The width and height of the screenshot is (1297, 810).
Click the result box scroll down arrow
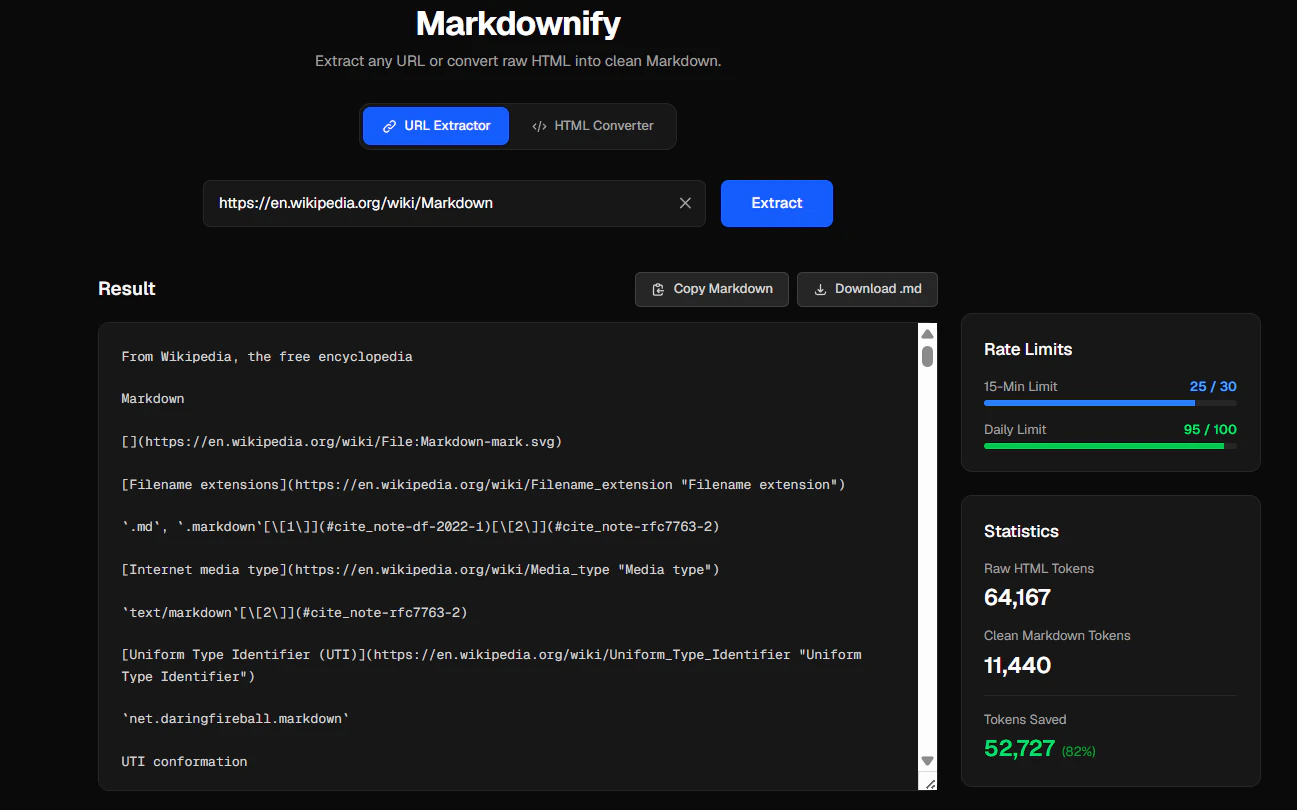pos(927,761)
